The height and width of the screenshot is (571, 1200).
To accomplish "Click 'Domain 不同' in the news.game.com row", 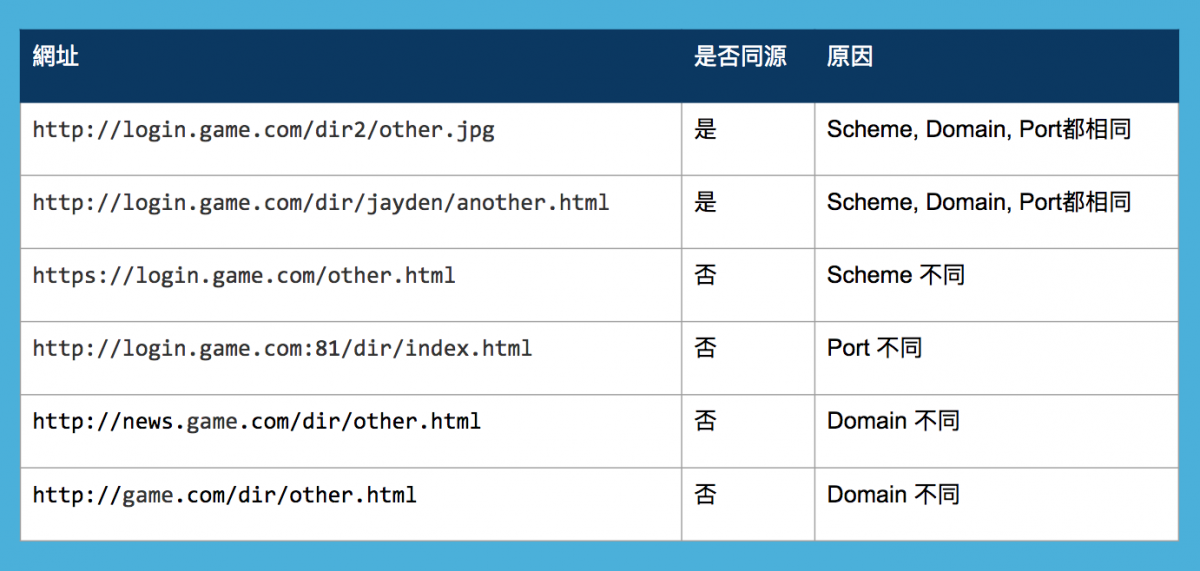I will point(893,422).
